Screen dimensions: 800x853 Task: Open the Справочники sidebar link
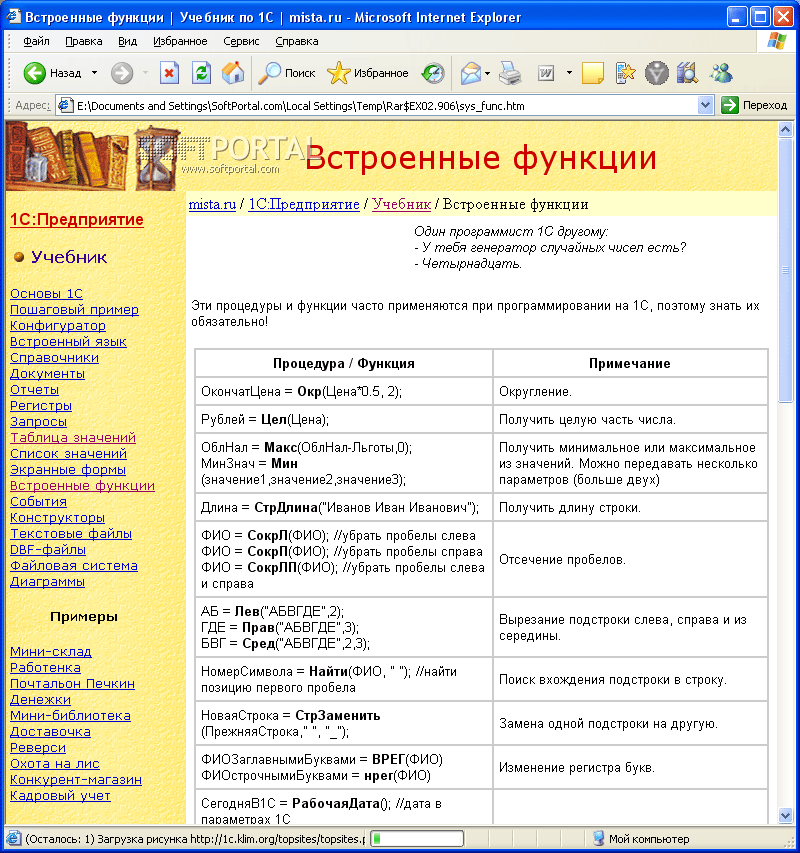pos(54,358)
